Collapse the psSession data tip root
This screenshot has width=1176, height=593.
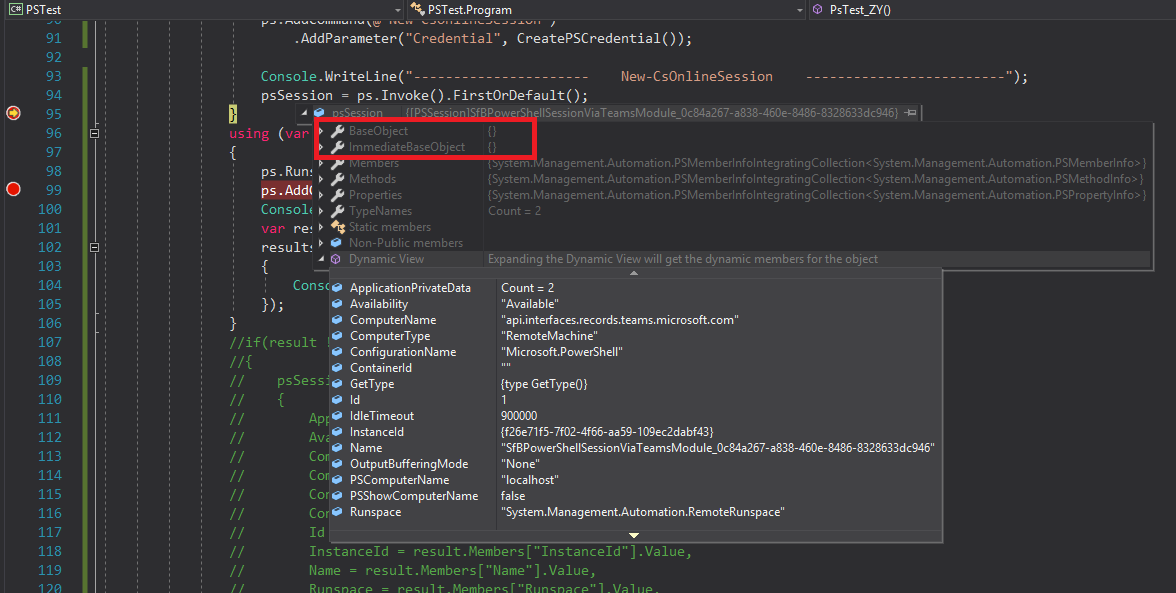click(304, 112)
